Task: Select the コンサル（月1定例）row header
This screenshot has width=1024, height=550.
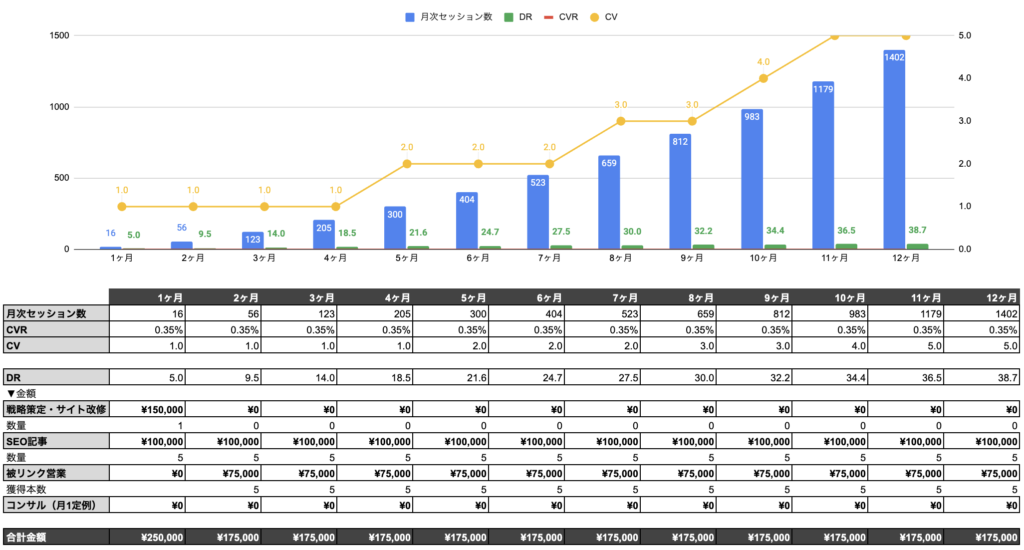Action: tap(54, 505)
